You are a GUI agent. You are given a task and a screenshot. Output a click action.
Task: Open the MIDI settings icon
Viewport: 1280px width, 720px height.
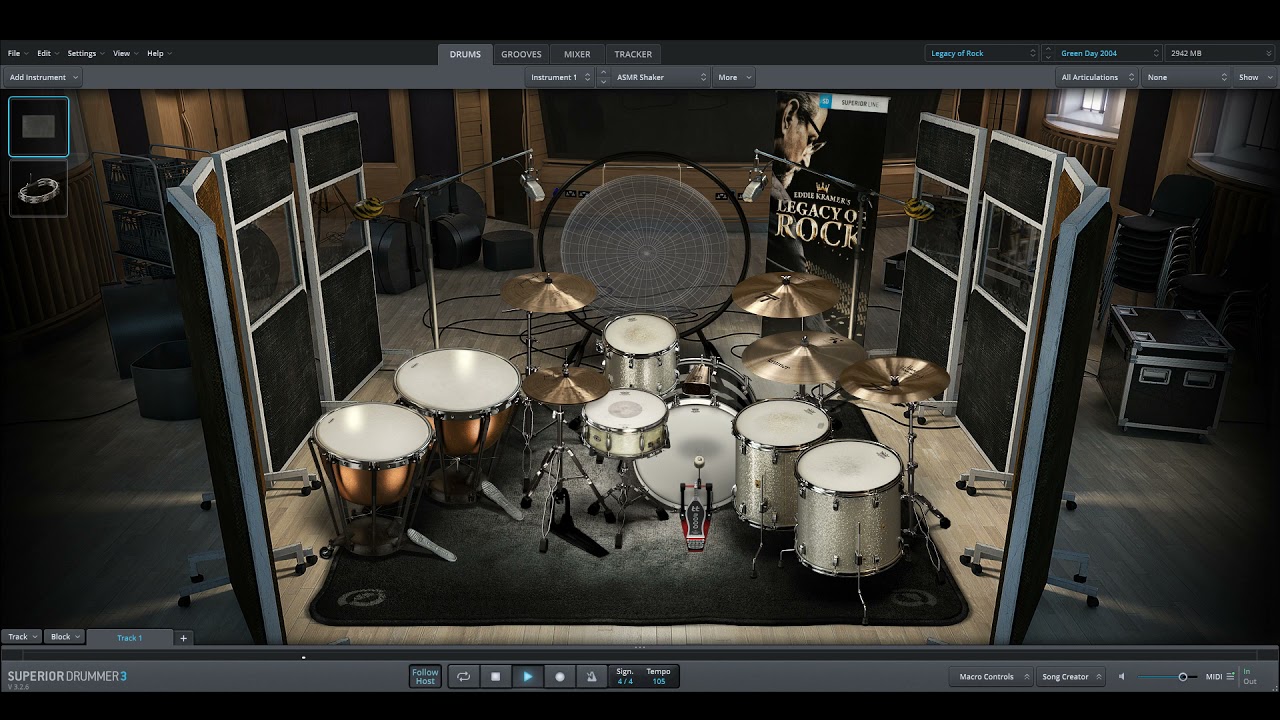coord(1230,677)
